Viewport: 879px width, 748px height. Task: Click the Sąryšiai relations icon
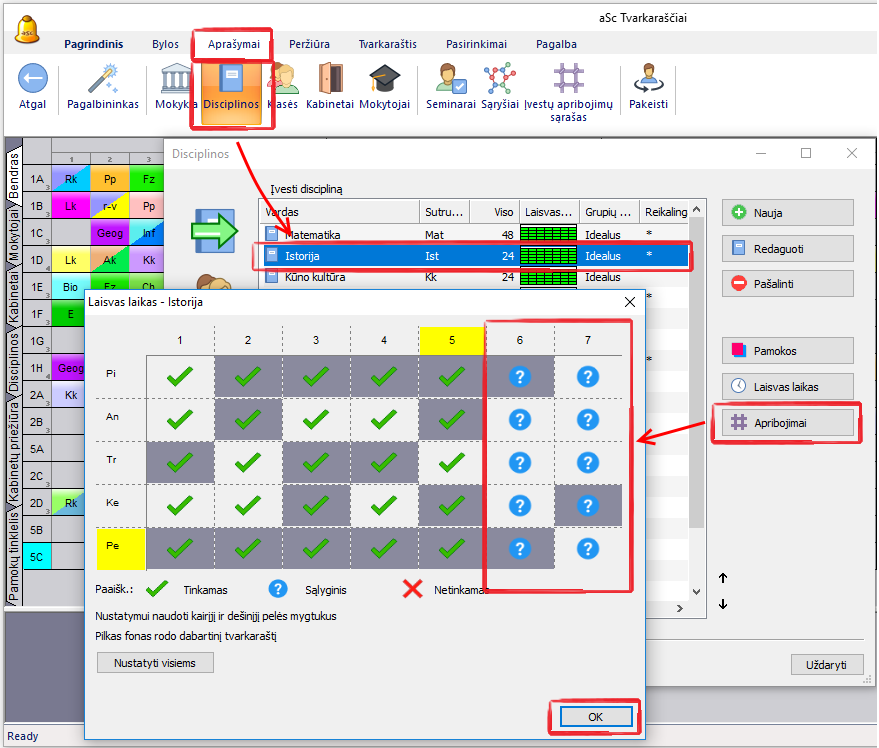(x=499, y=80)
